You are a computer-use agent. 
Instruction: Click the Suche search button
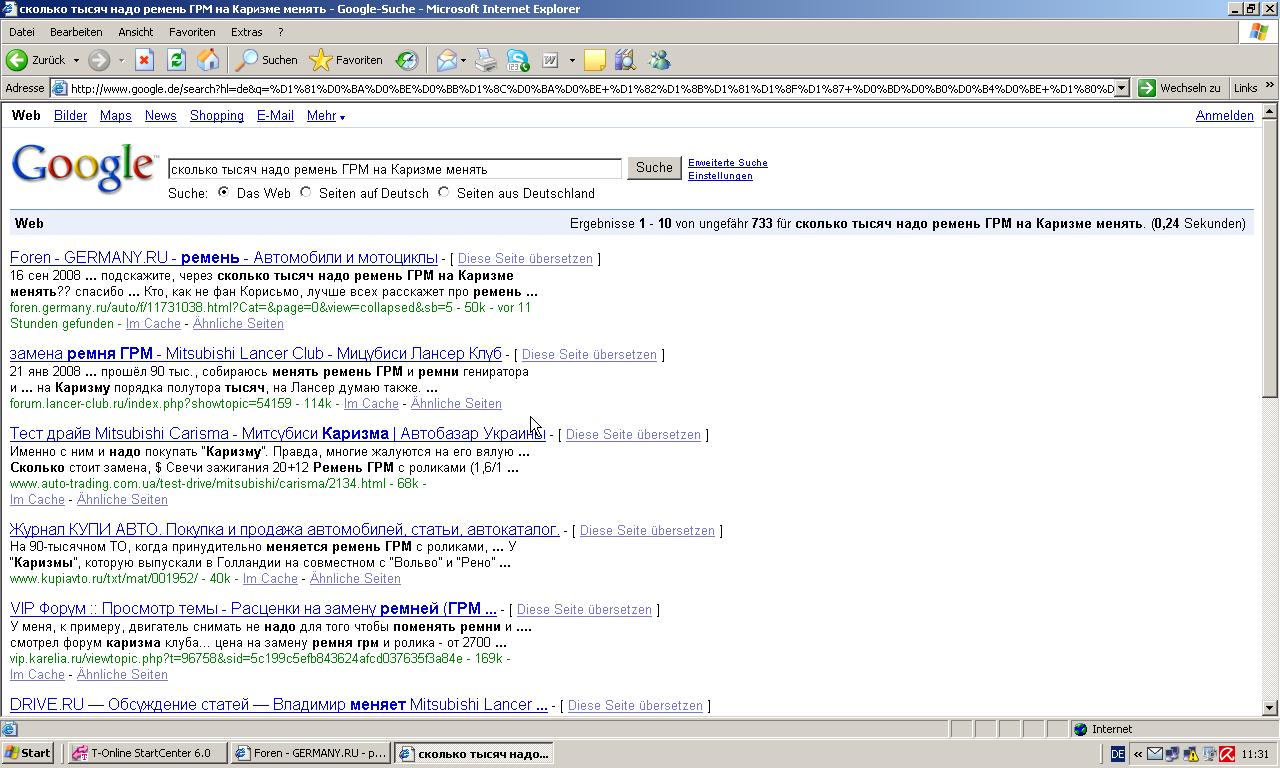[x=654, y=168]
